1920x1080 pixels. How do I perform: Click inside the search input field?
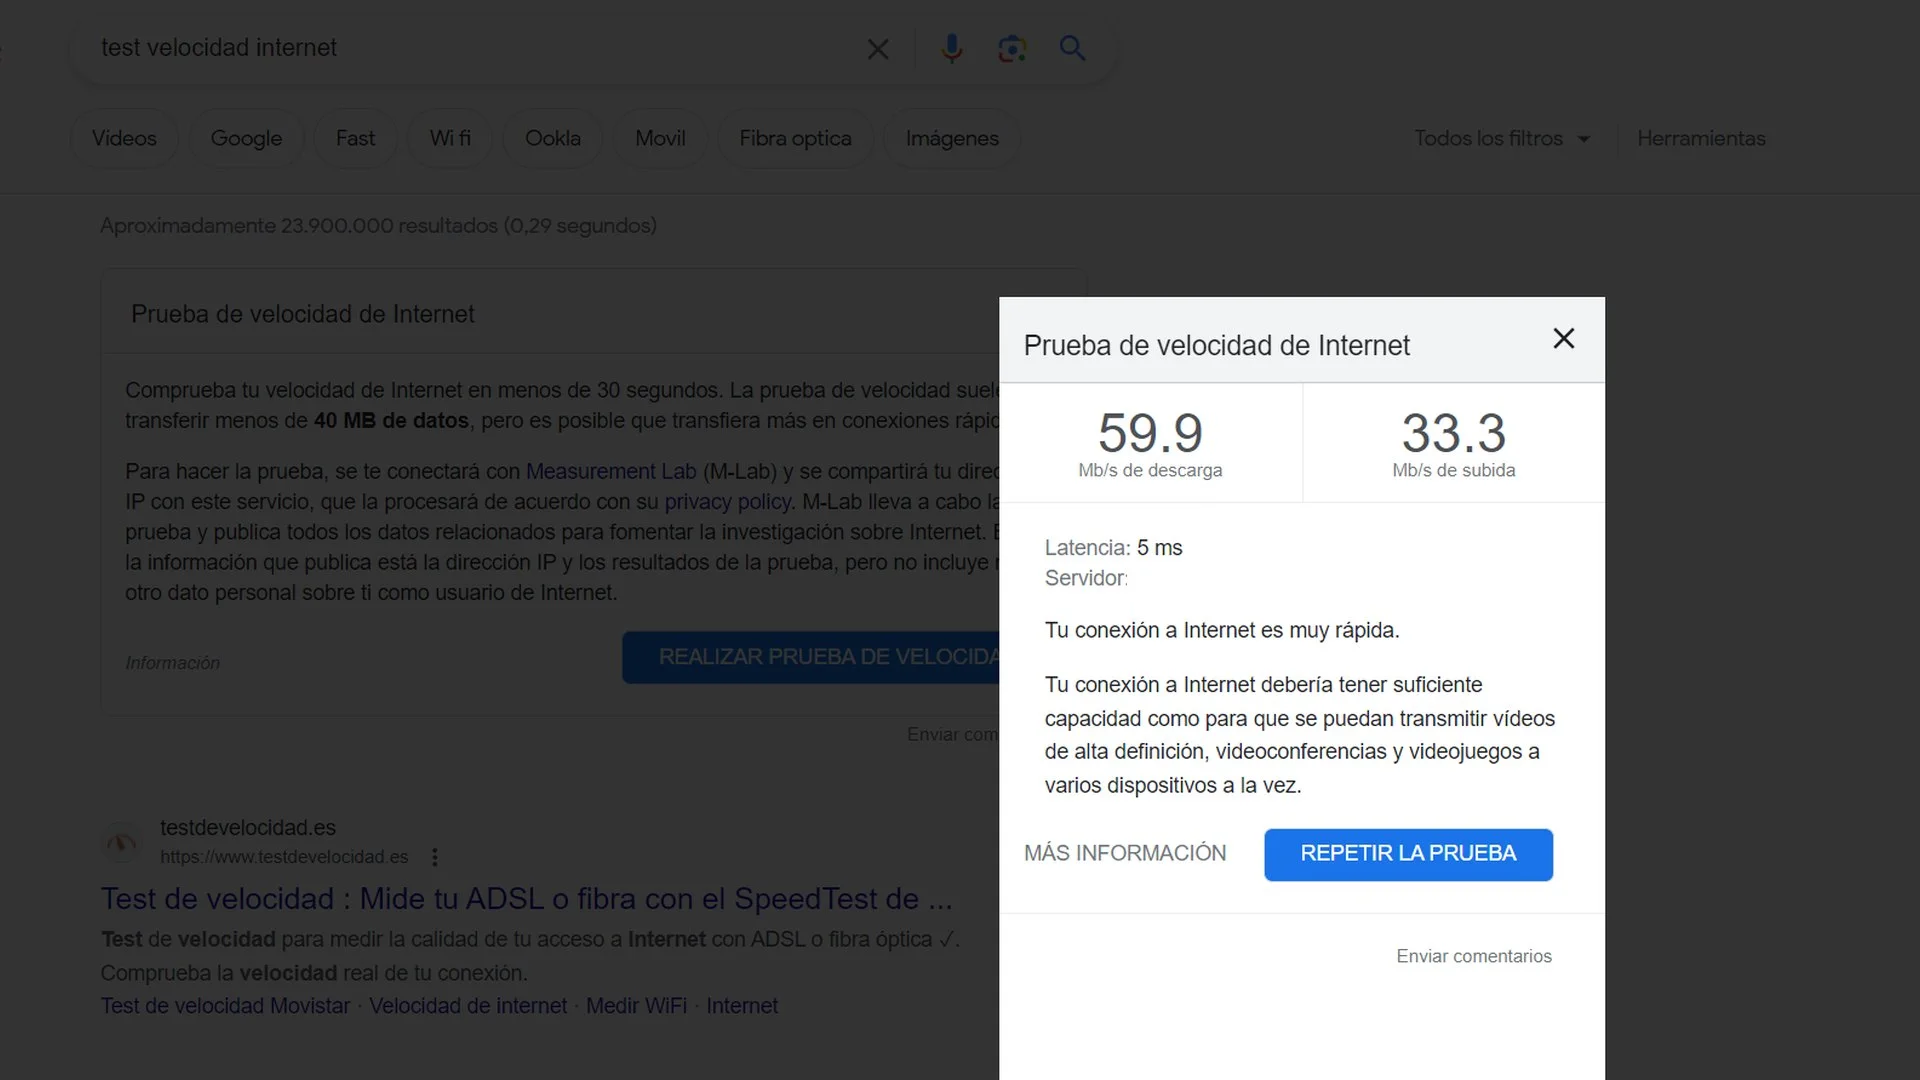[x=450, y=48]
